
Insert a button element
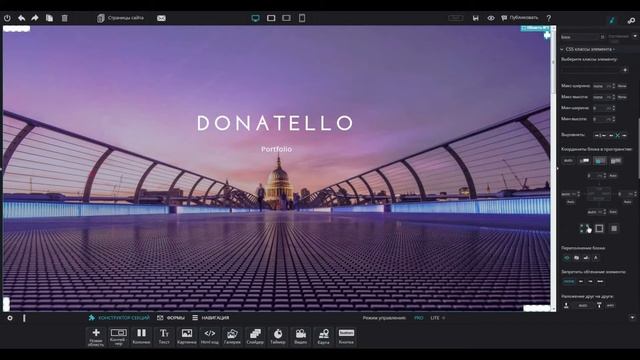(346, 337)
